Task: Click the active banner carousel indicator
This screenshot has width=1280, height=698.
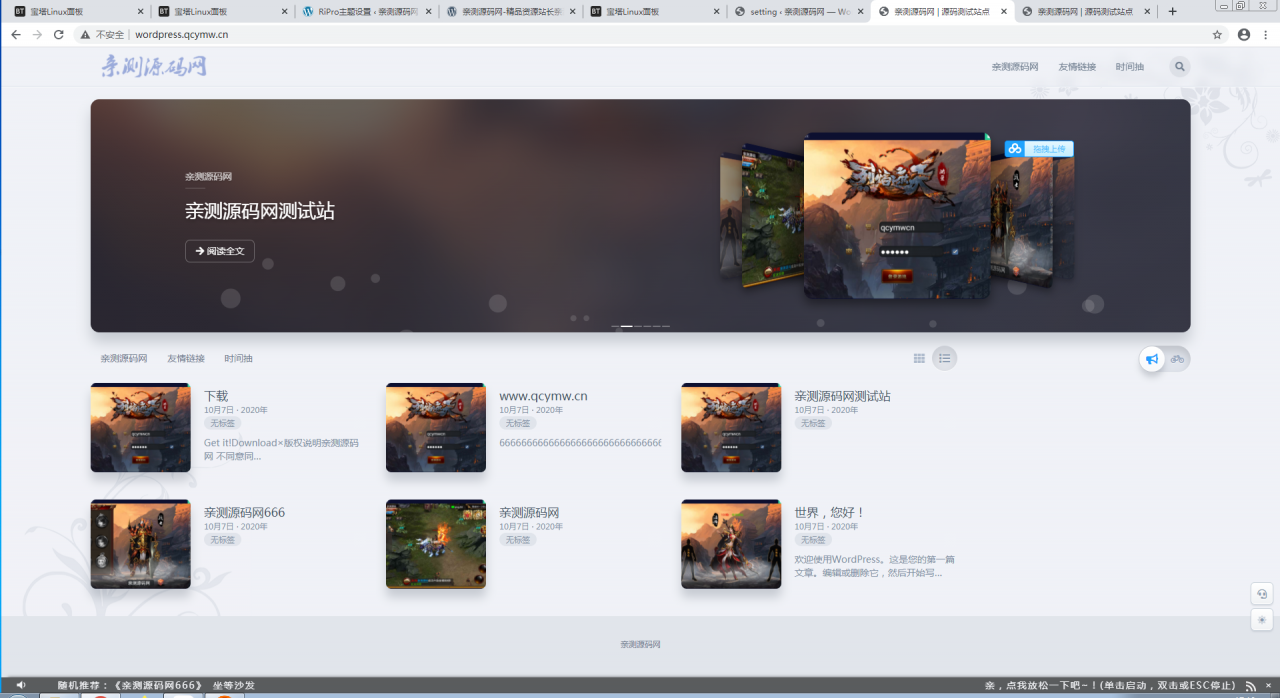Action: click(x=626, y=326)
